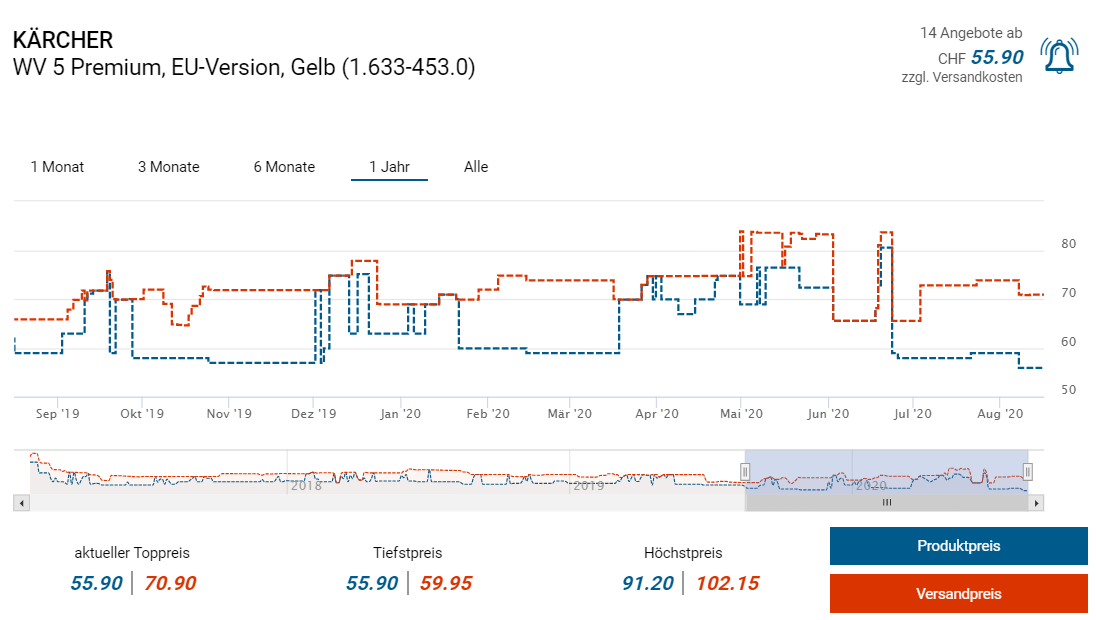Click the Höchstpreis 102.15 value
This screenshot has height=620, width=1096.
coord(729,583)
